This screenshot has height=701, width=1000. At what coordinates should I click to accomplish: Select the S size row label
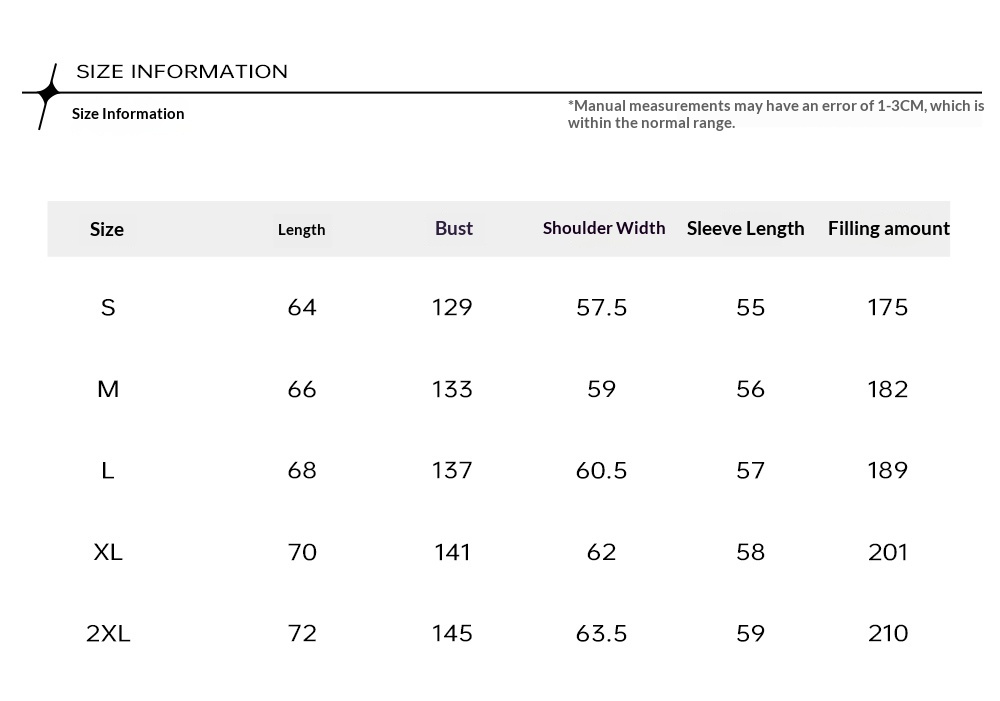108,308
